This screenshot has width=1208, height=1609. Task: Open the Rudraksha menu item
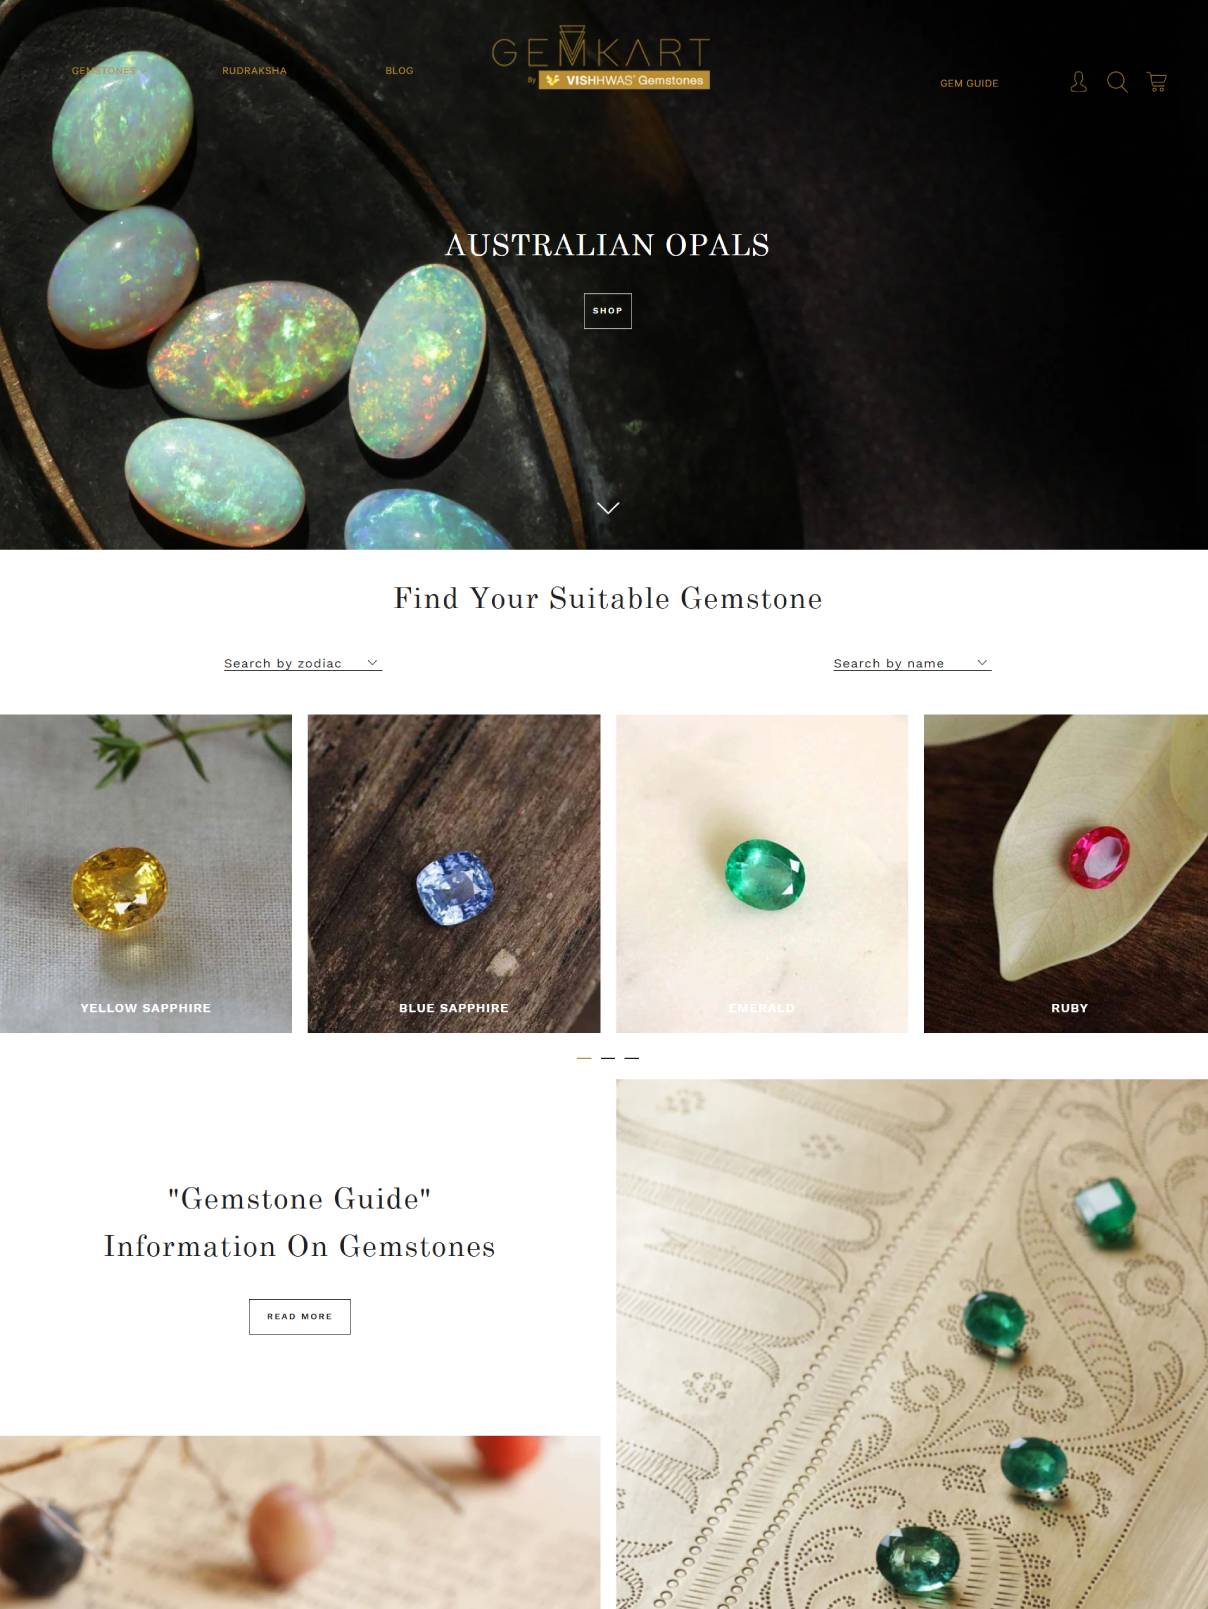[x=254, y=71]
